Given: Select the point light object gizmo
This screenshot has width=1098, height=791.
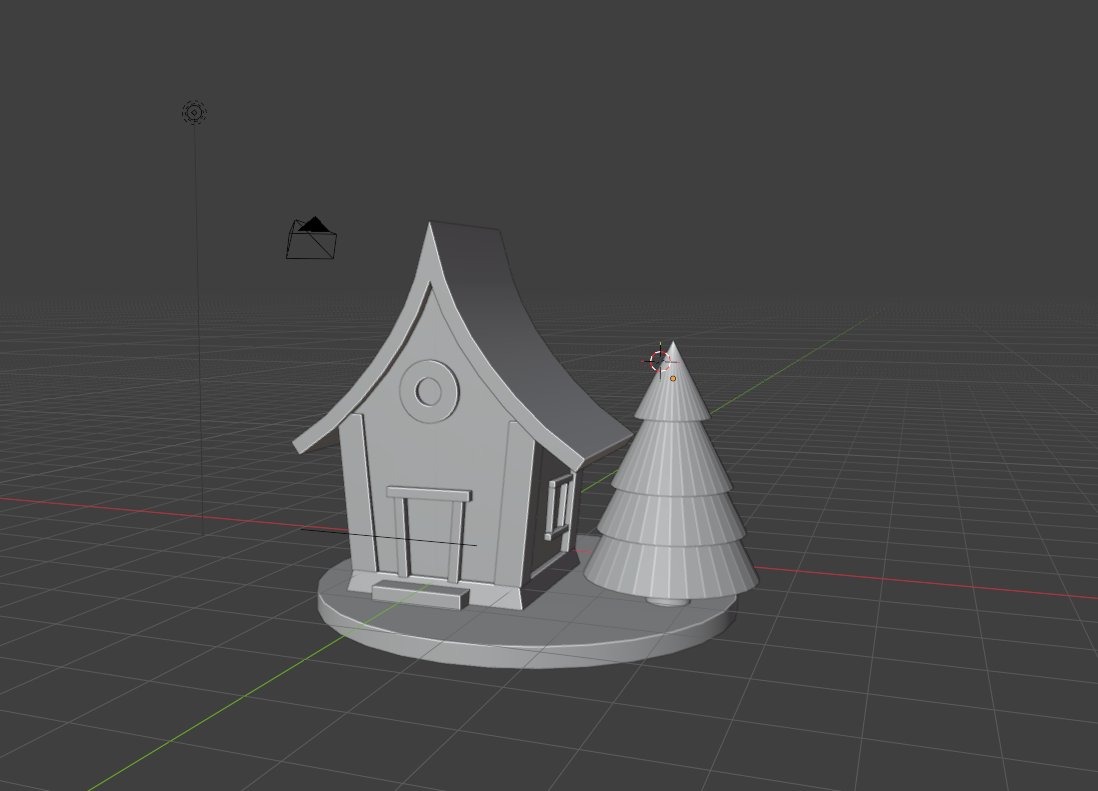Looking at the screenshot, I should (x=194, y=113).
